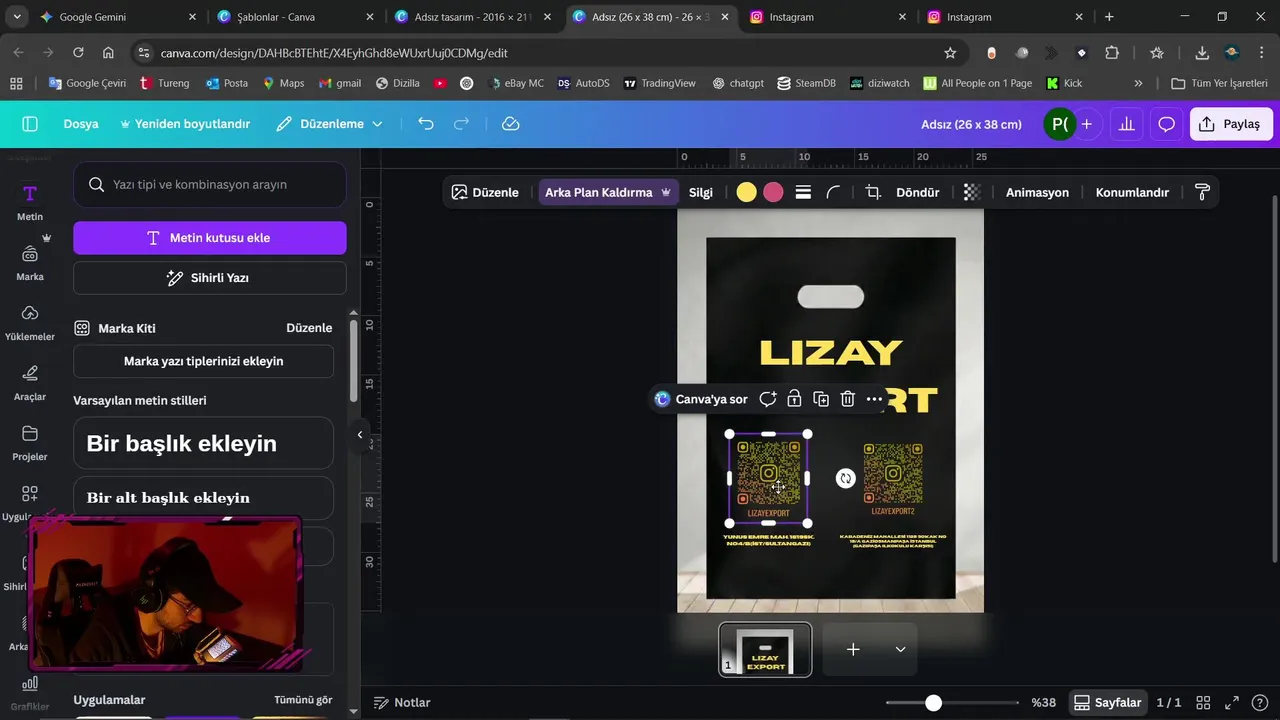Open the Dosya menu
The image size is (1280, 720).
pos(81,124)
